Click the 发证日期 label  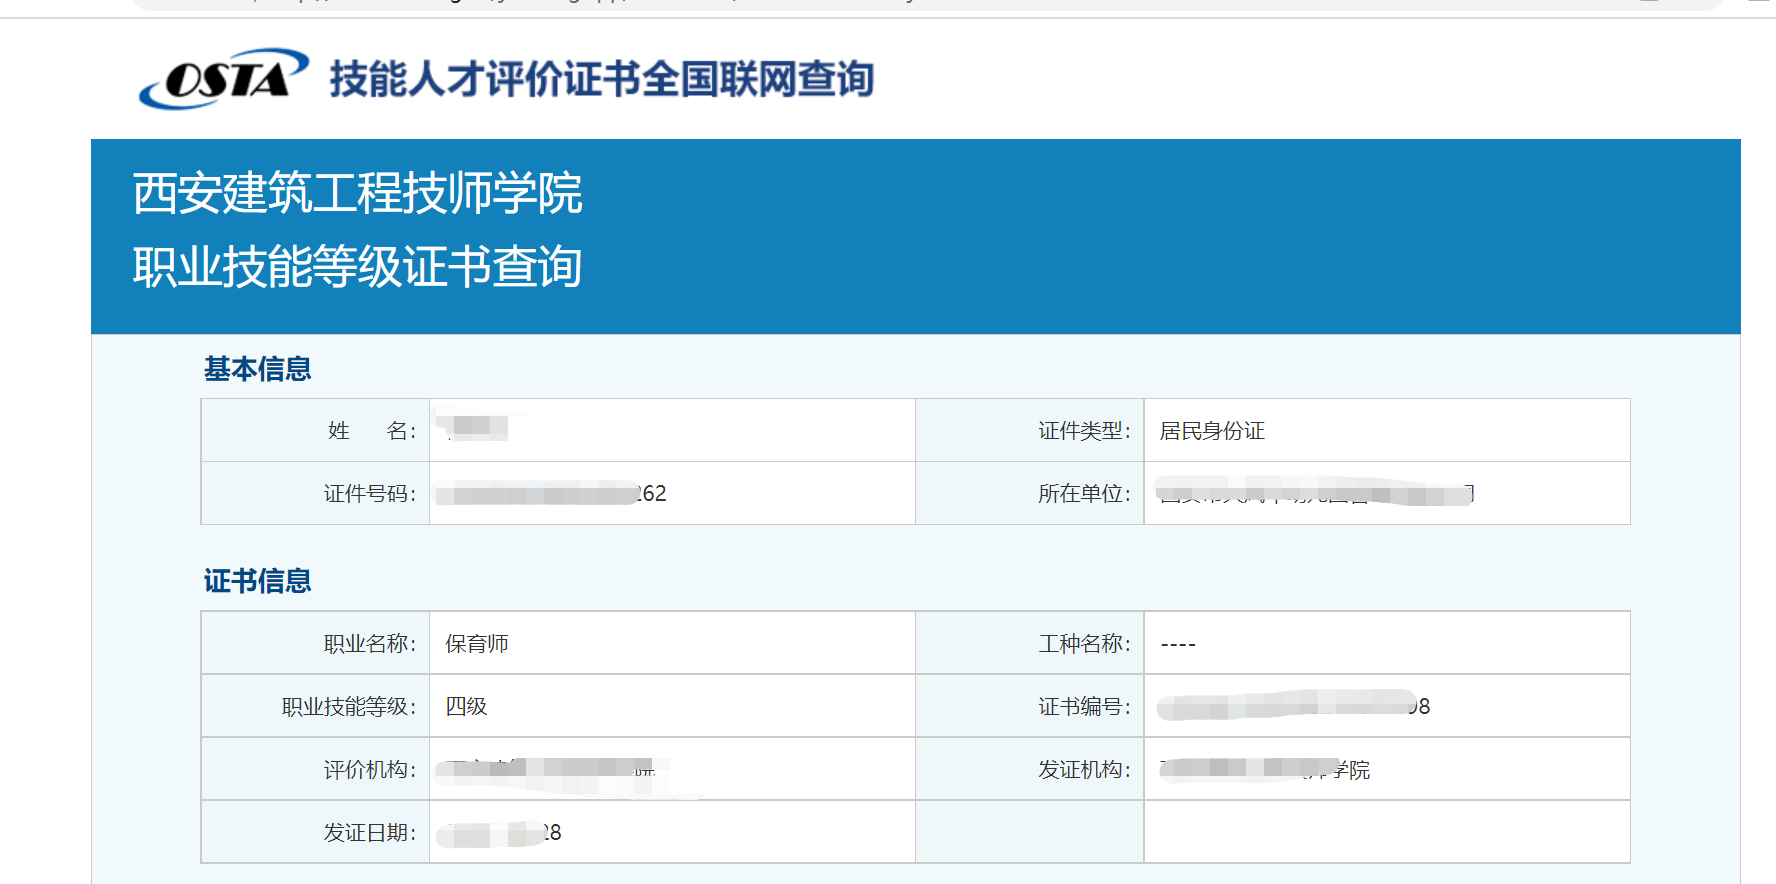369,833
